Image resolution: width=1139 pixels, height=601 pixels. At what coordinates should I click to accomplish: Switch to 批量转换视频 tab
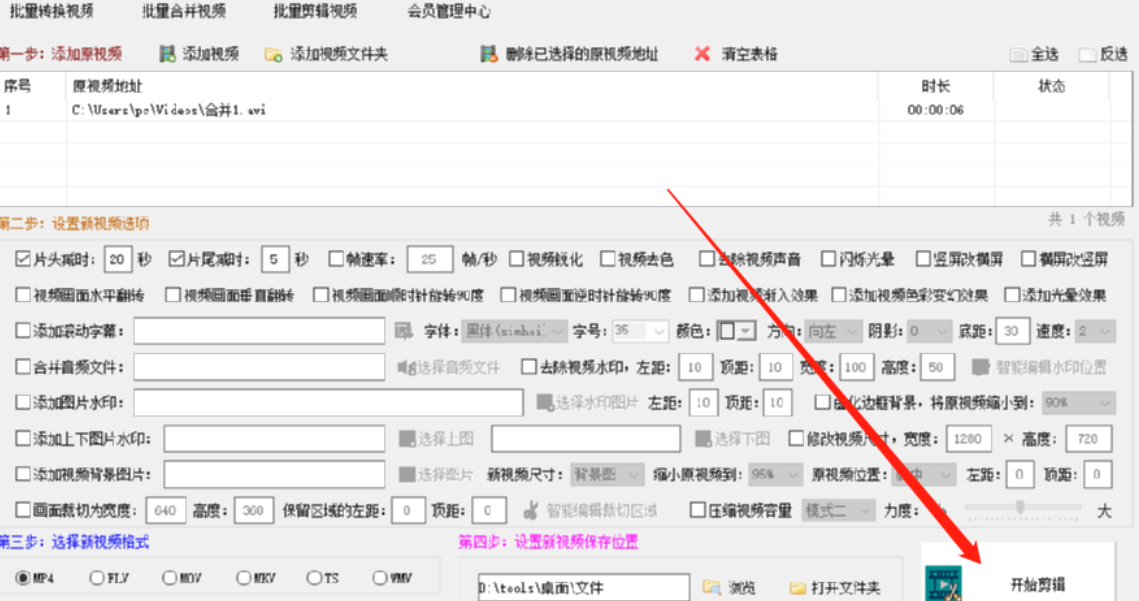[51, 11]
